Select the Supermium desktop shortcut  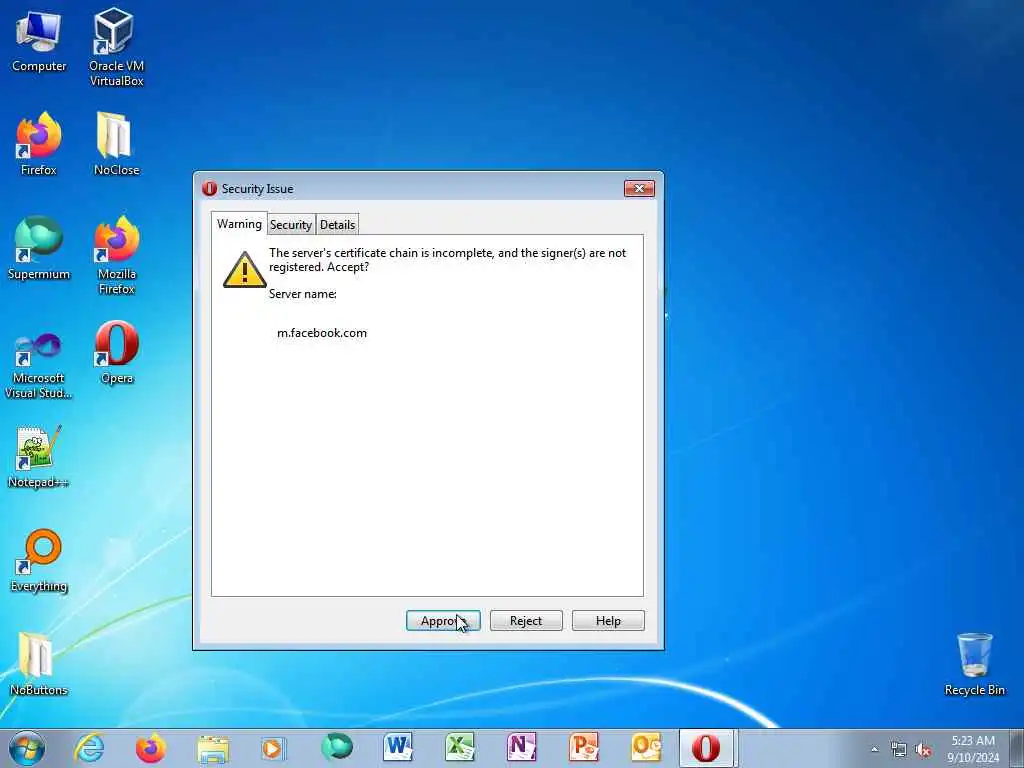pos(39,248)
